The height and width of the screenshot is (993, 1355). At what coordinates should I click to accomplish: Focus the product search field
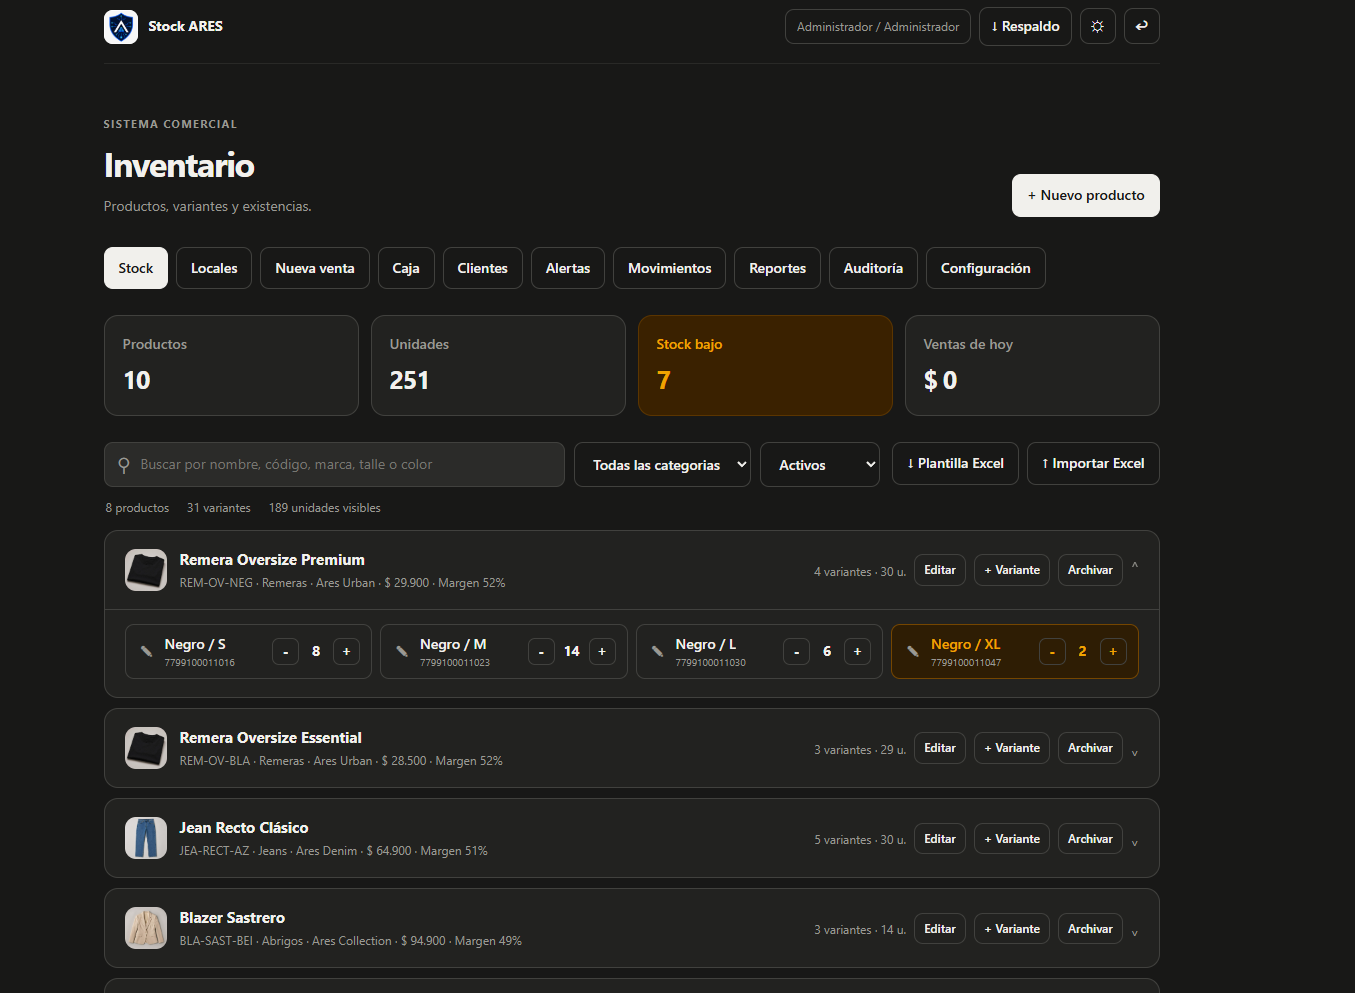coord(334,465)
